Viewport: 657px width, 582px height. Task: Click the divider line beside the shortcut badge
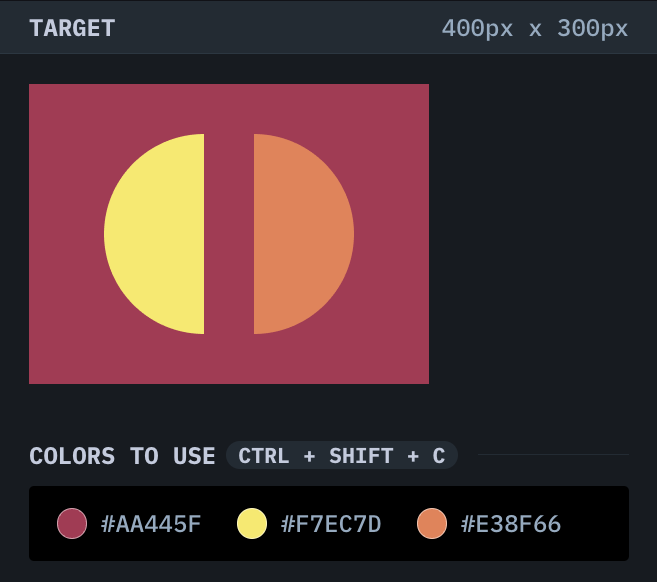pyautogui.click(x=553, y=455)
